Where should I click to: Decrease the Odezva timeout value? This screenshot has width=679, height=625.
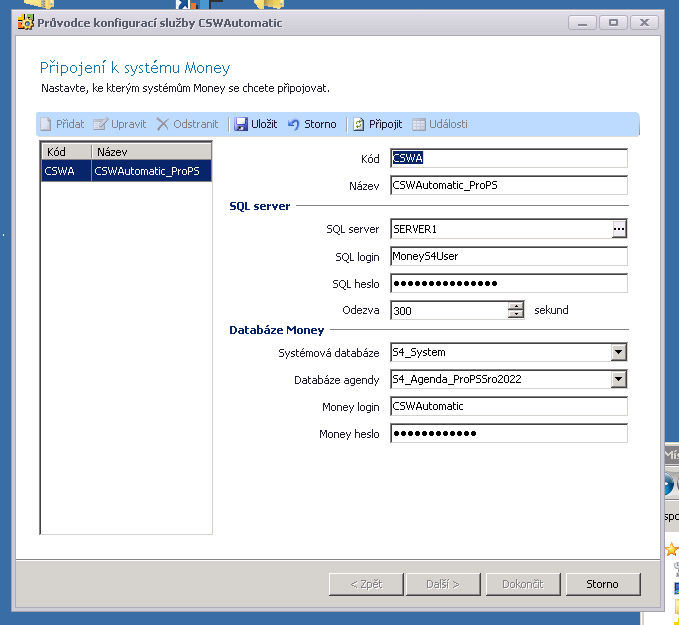516,314
